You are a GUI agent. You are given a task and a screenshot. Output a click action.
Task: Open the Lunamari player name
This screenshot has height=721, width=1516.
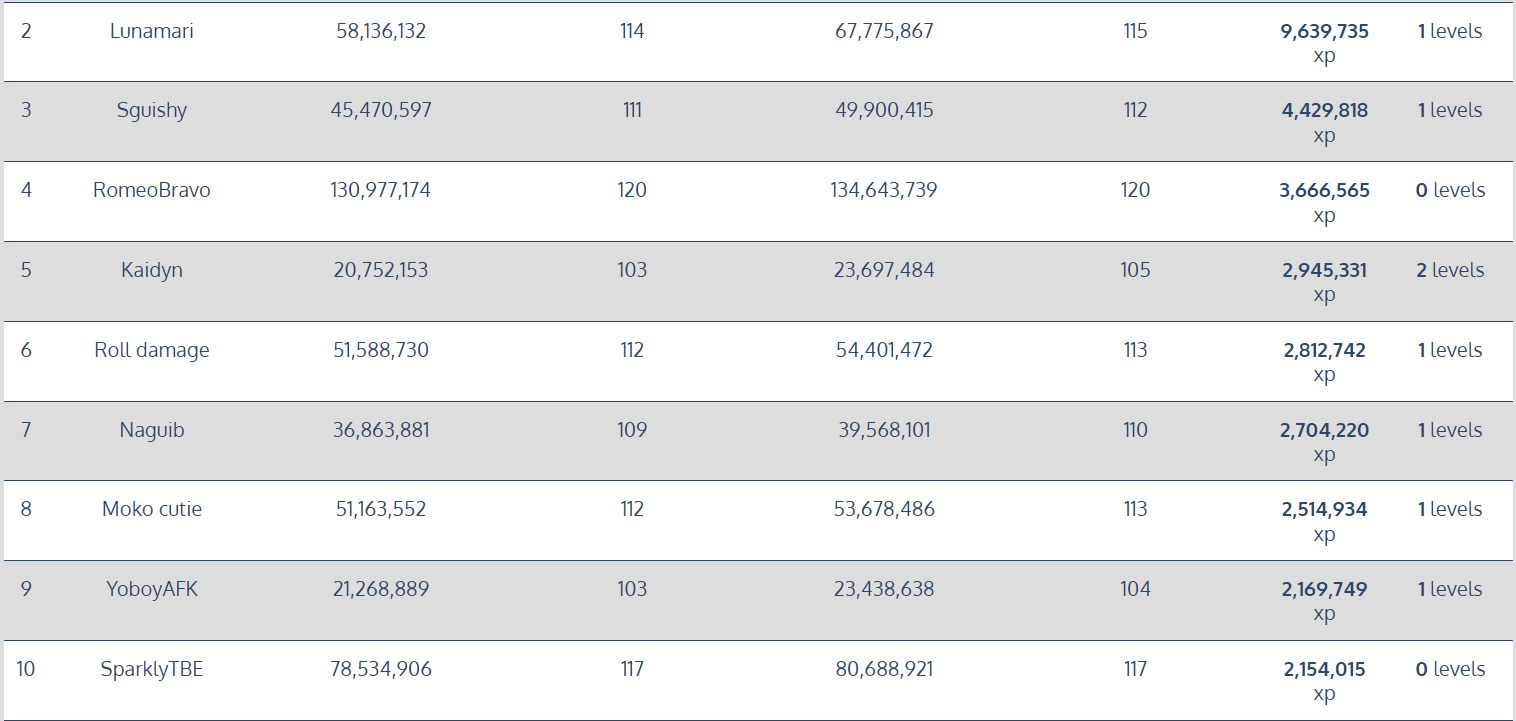(152, 31)
